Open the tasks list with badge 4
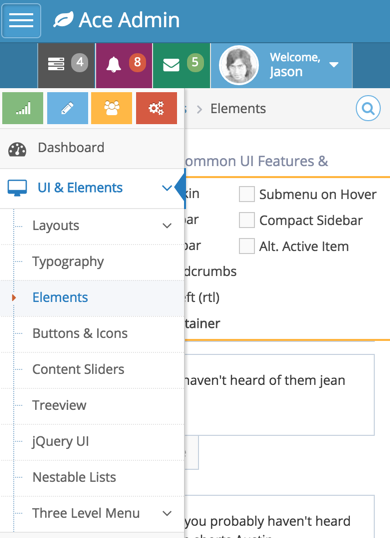 click(66, 65)
